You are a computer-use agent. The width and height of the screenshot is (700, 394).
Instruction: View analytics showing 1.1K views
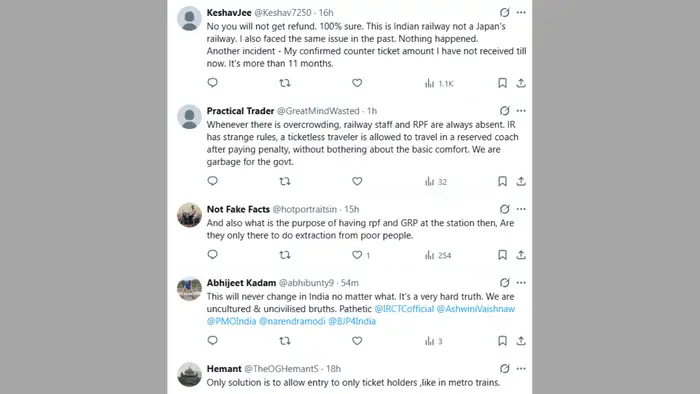(x=439, y=83)
